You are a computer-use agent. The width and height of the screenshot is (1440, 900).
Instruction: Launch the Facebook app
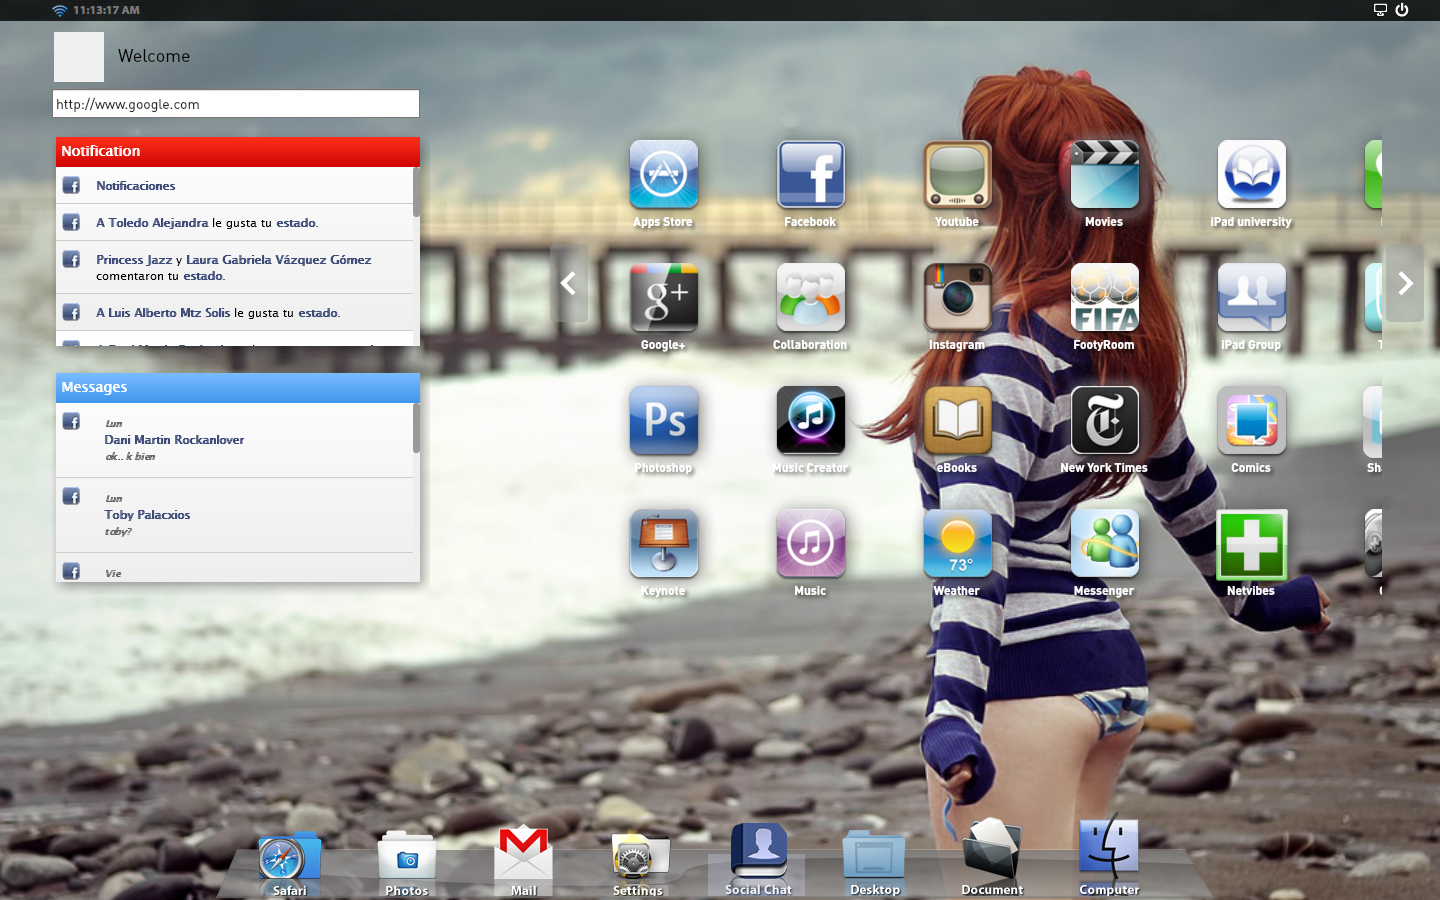(810, 174)
